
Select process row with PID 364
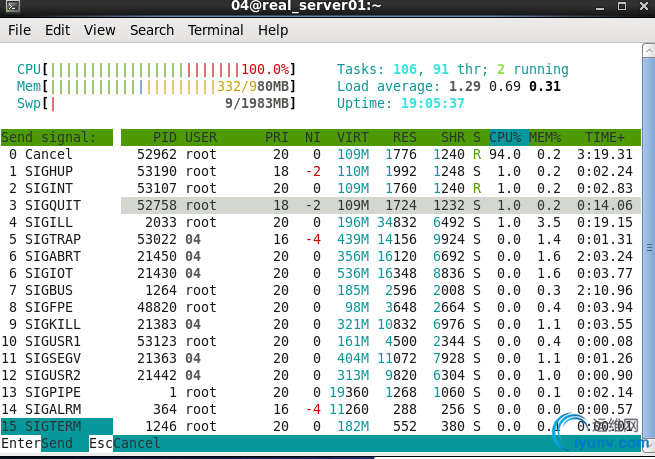coord(381,410)
